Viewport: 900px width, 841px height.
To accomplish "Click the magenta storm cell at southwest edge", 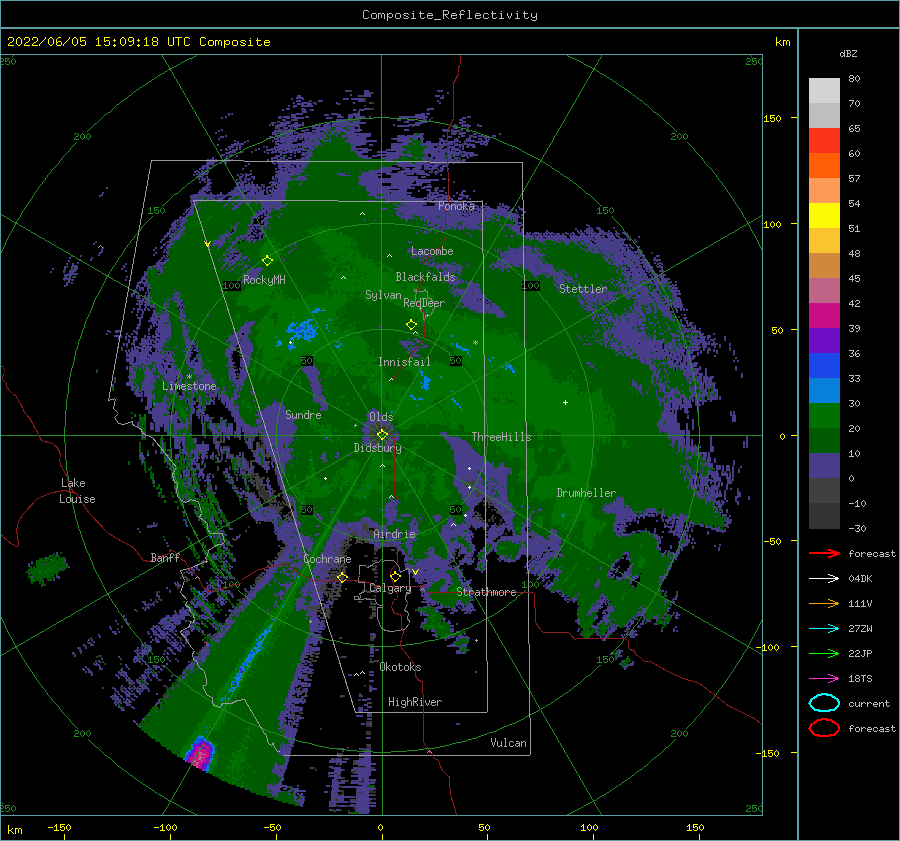I will 200,753.
